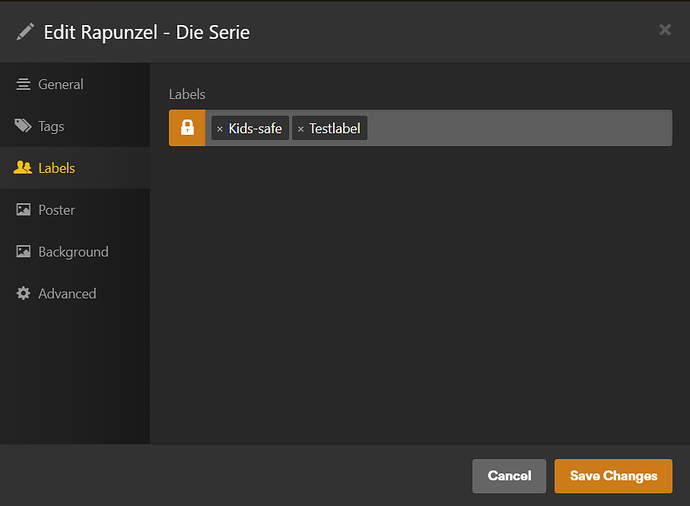This screenshot has width=690, height=506.
Task: Click Save Changes button
Action: click(613, 476)
